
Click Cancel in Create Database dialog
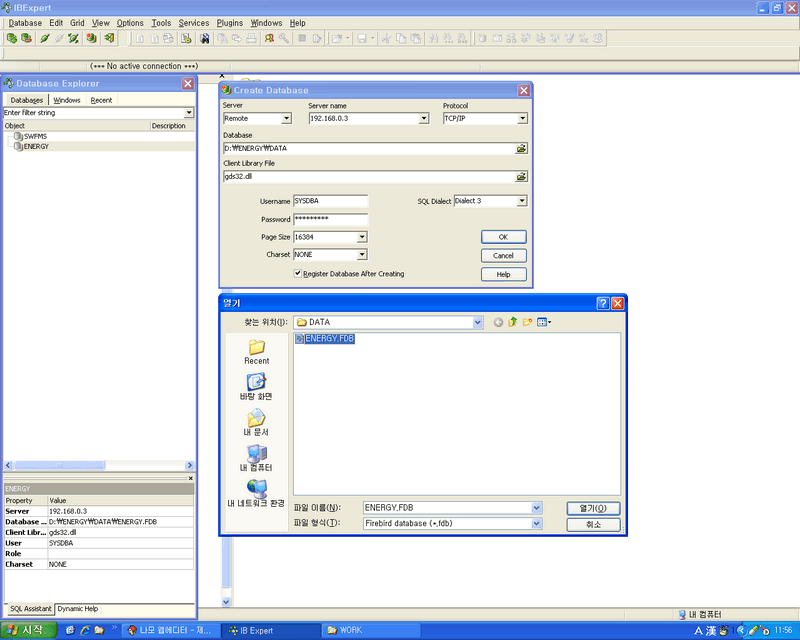(504, 256)
